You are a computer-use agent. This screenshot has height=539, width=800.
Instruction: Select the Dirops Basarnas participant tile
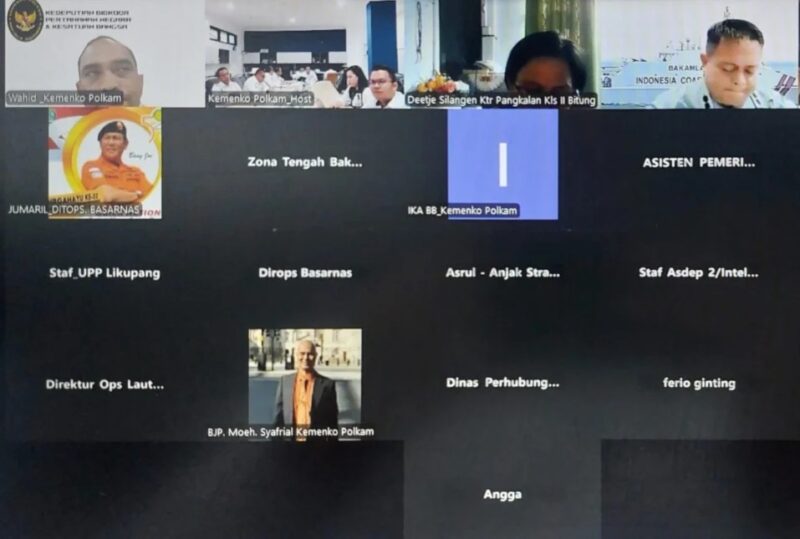pyautogui.click(x=305, y=273)
